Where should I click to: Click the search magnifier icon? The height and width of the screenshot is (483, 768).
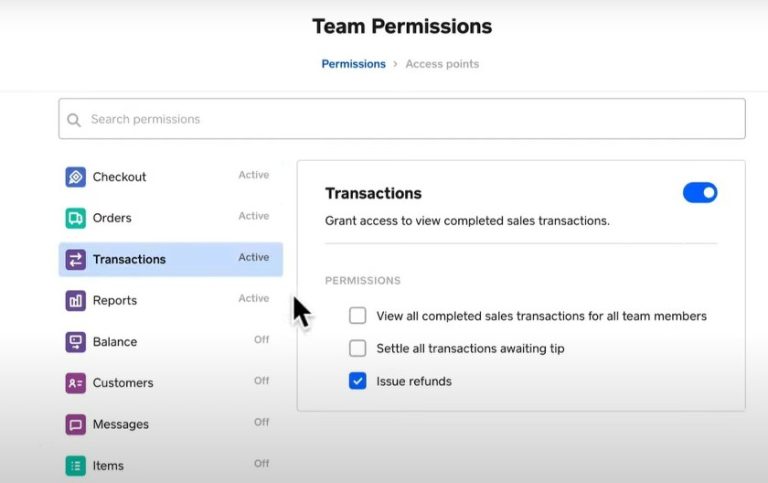click(74, 120)
